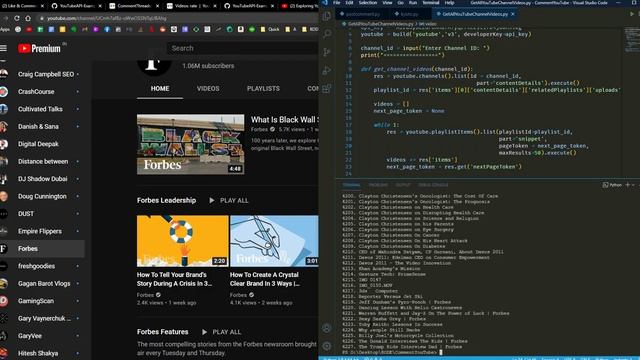Image resolution: width=640 pixels, height=360 pixels.
Task: Open the Apps bookmarks shortcut
Action: pyautogui.click(x=4, y=29)
